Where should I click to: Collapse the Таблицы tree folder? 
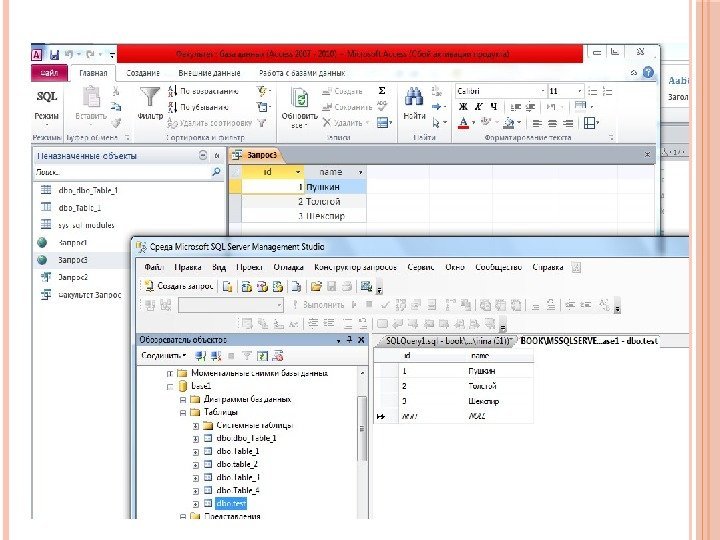[183, 412]
